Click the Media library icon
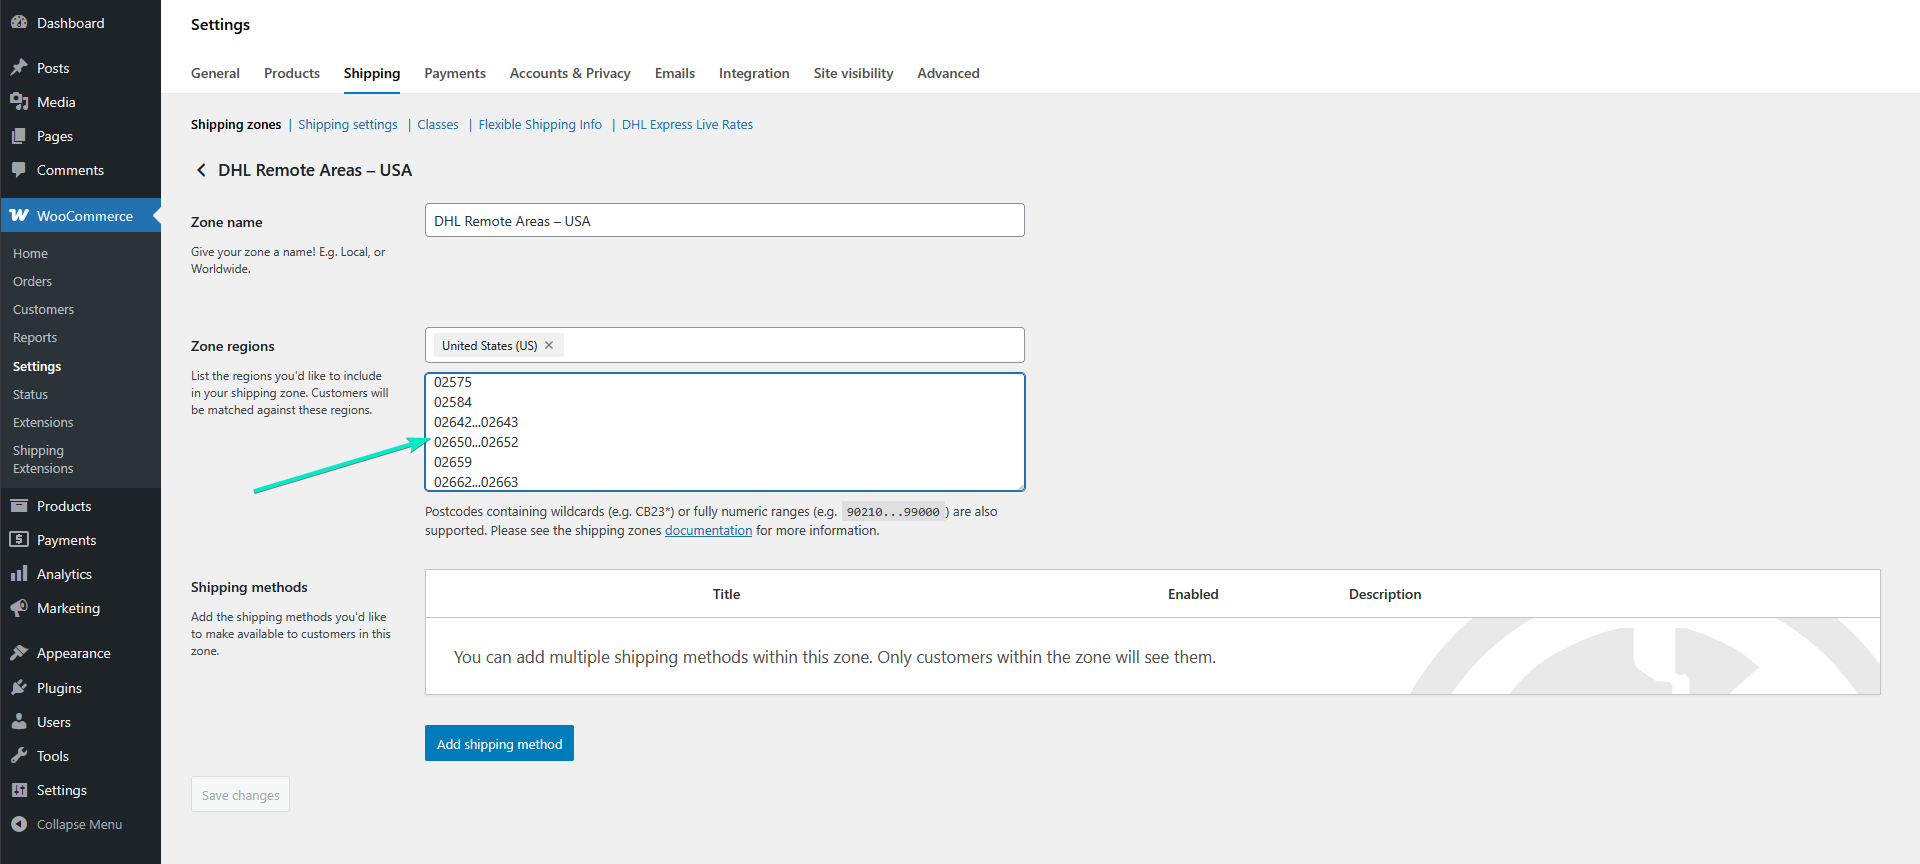The image size is (1920, 864). click(19, 101)
